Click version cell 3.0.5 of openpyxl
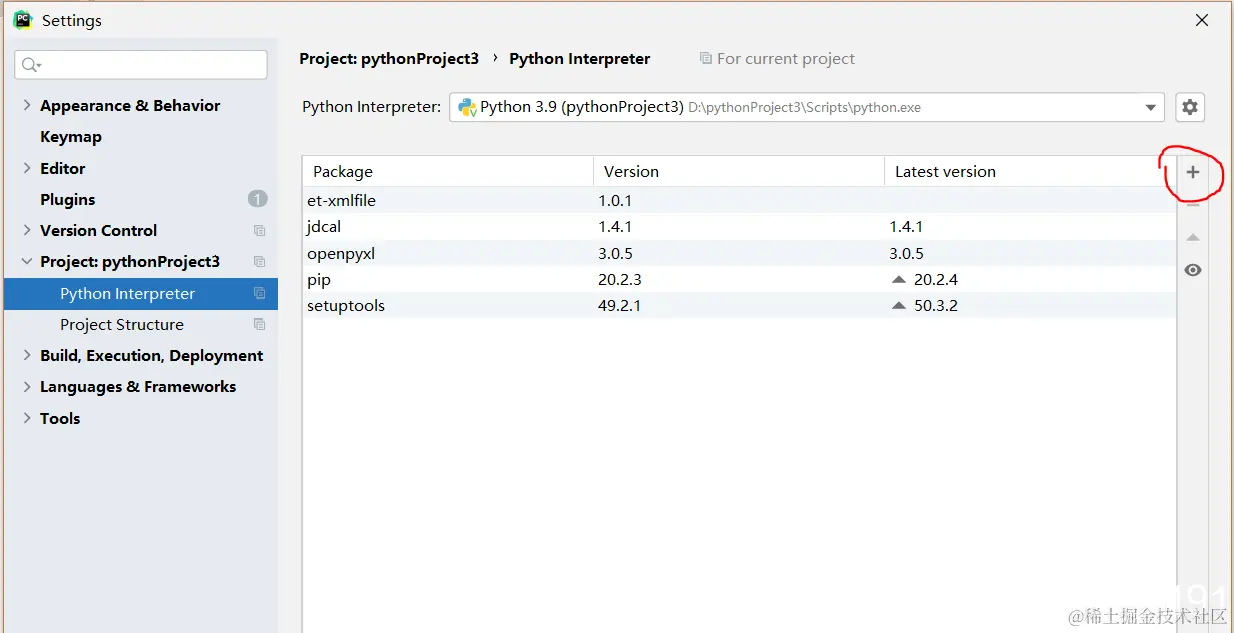 pos(615,253)
